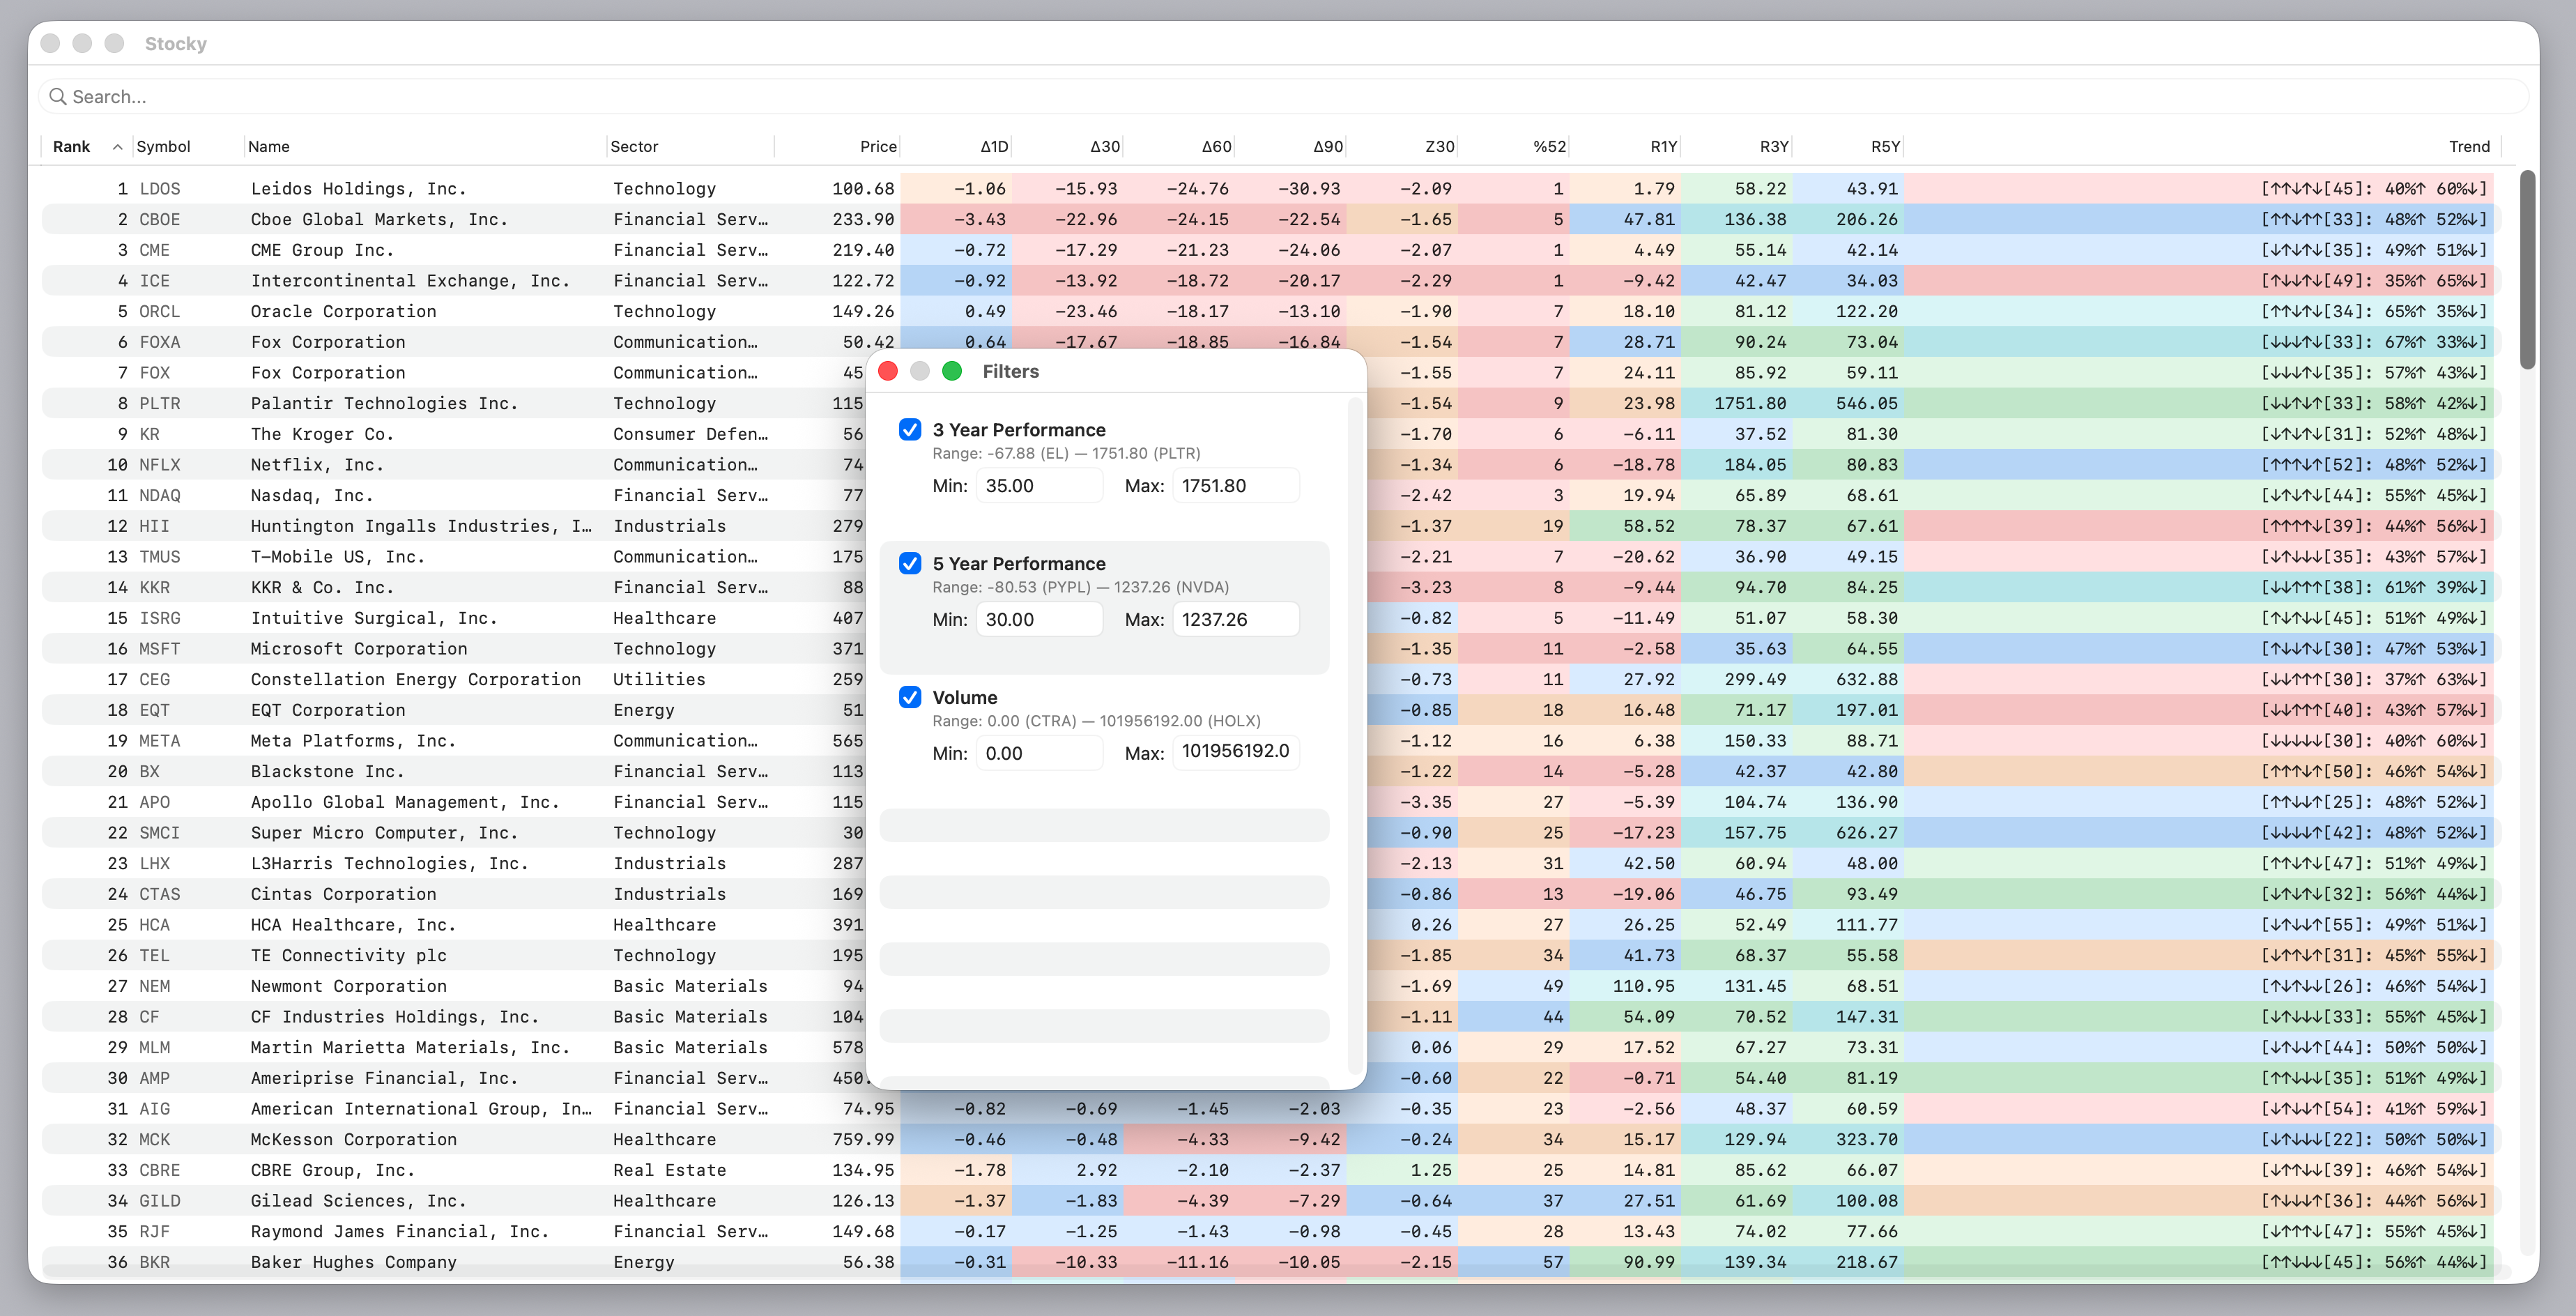Disable the Volume filter checkbox

pyautogui.click(x=910, y=698)
